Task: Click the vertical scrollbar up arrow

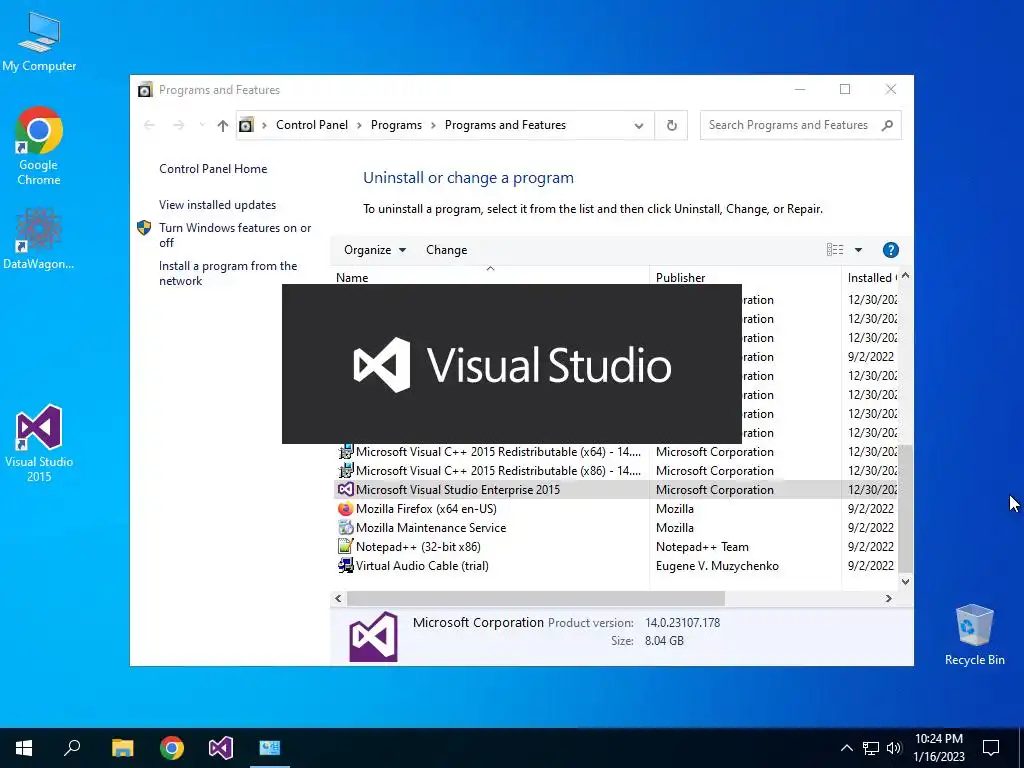Action: 905,276
